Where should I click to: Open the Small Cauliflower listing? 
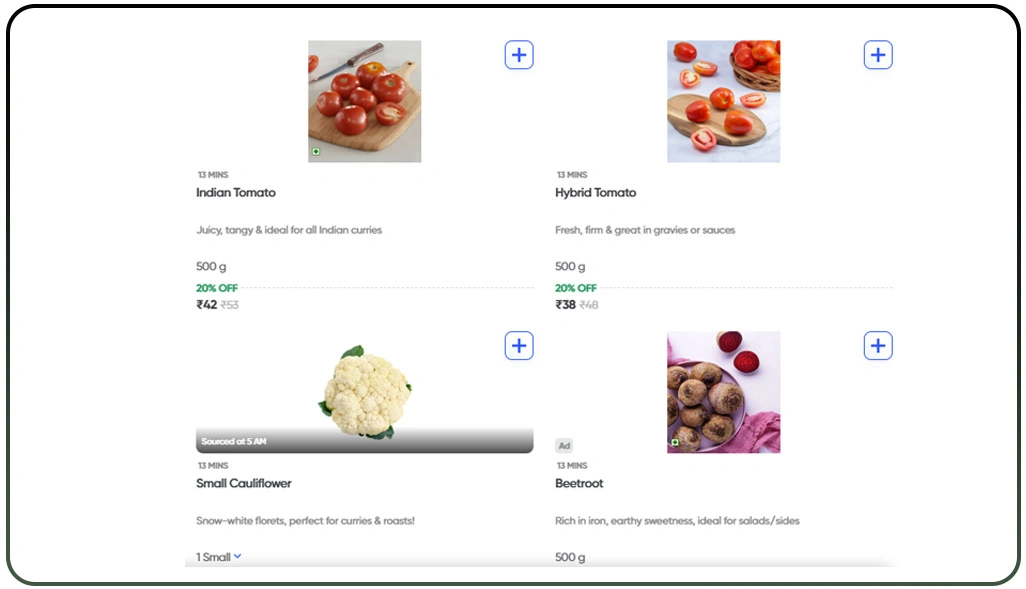[243, 483]
